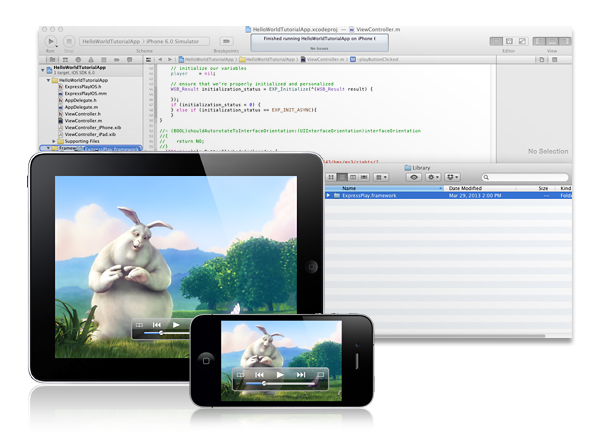
Task: Click the Run button in Xcode toolbar
Action: (50, 41)
